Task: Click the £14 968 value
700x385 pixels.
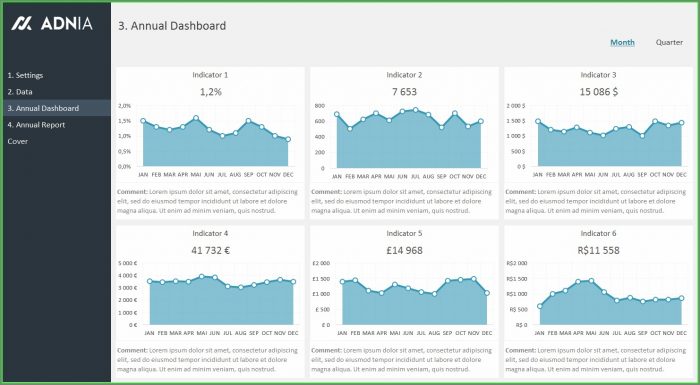Action: coord(404,251)
